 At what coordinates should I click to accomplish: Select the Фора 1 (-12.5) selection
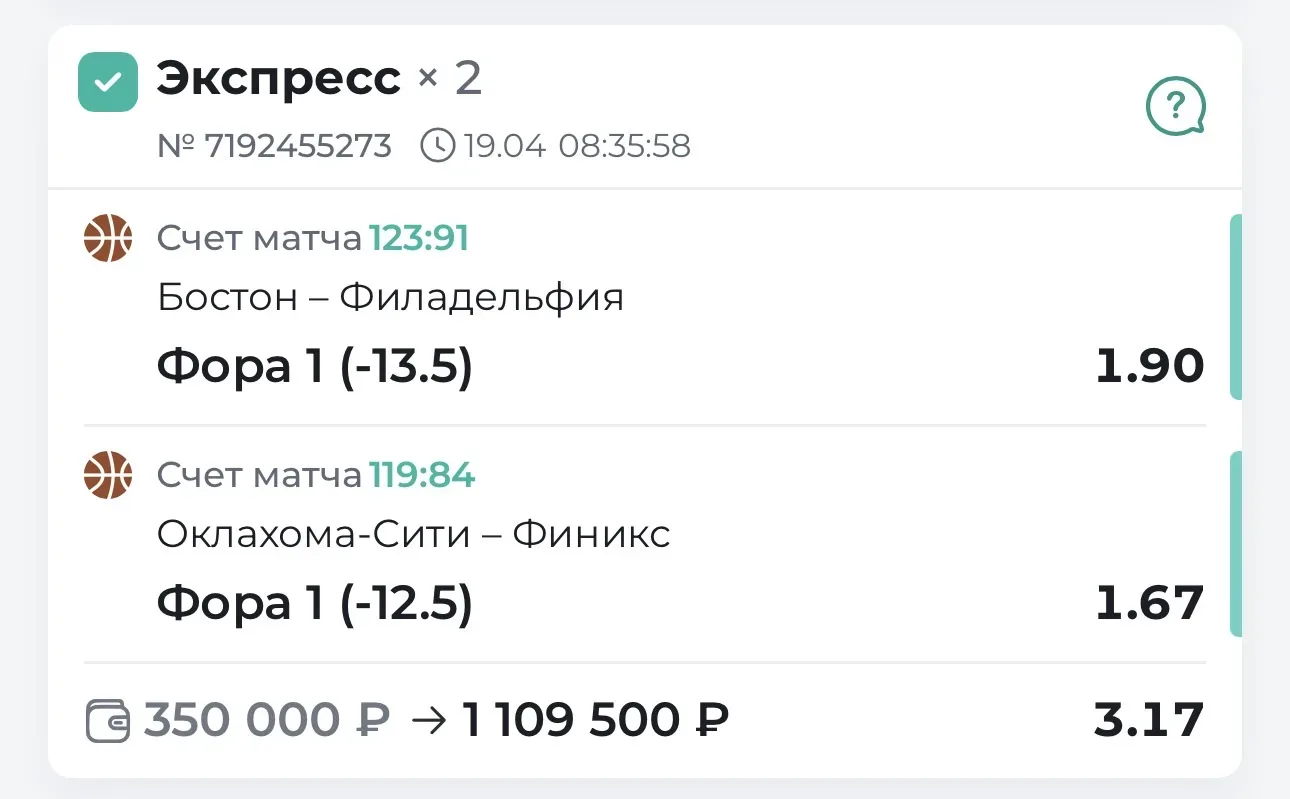[x=314, y=604]
